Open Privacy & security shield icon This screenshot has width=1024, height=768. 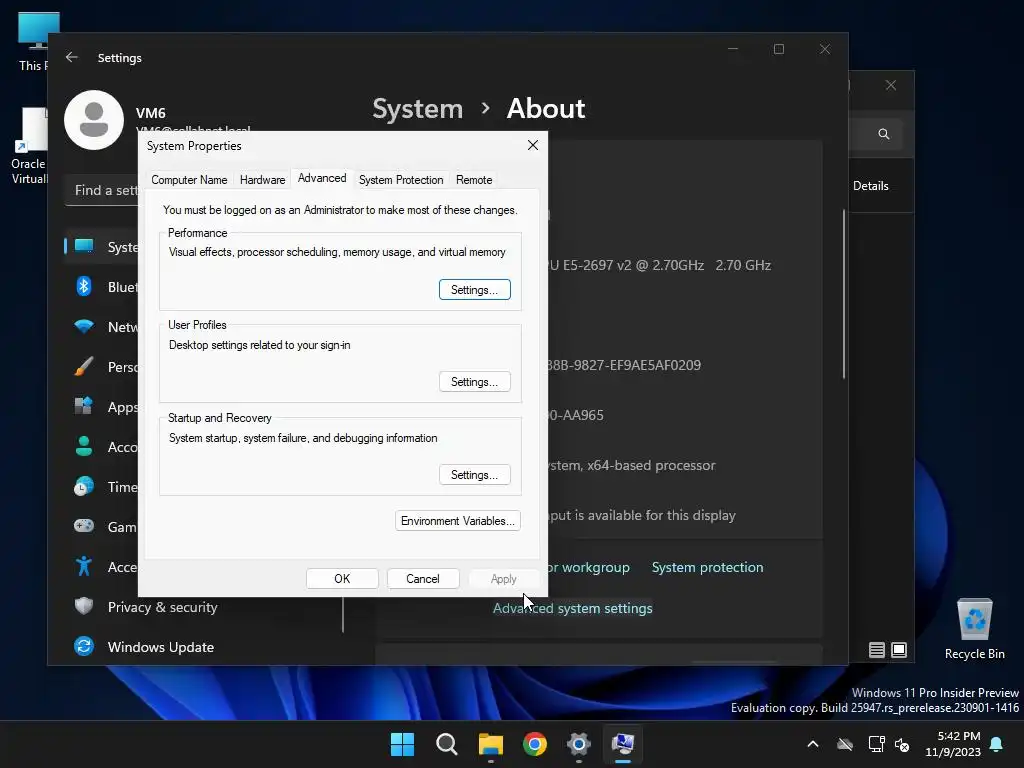pyautogui.click(x=84, y=606)
